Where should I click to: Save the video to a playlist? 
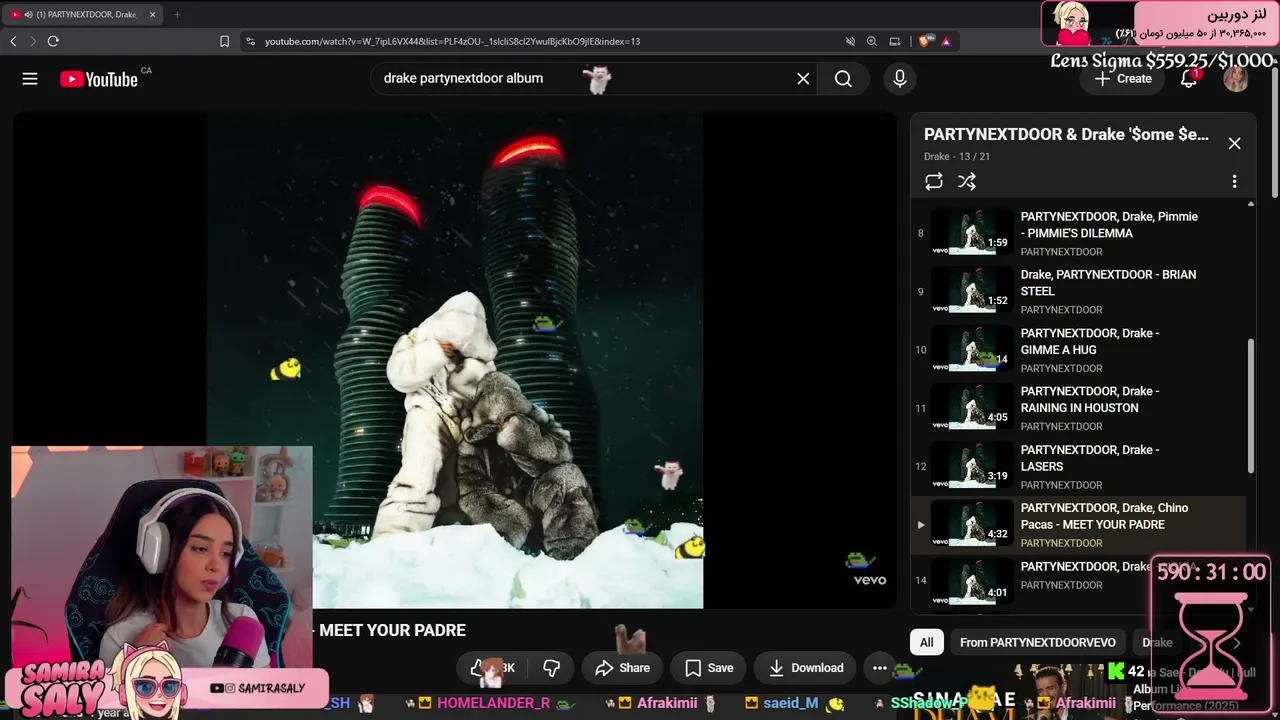point(709,668)
